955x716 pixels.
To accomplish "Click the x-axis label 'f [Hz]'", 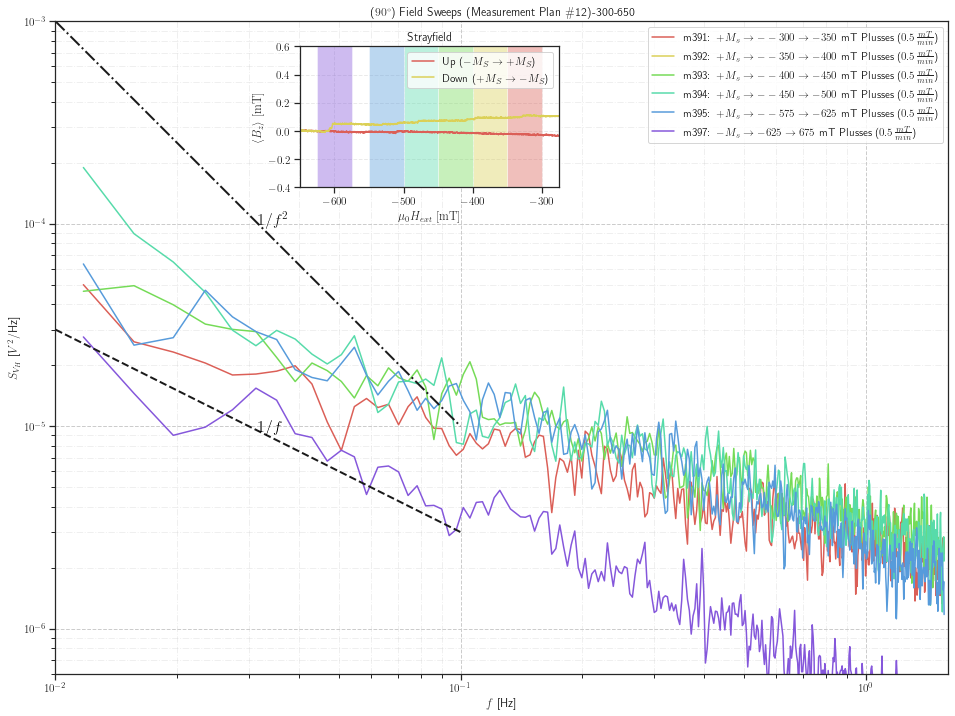I will pyautogui.click(x=502, y=704).
